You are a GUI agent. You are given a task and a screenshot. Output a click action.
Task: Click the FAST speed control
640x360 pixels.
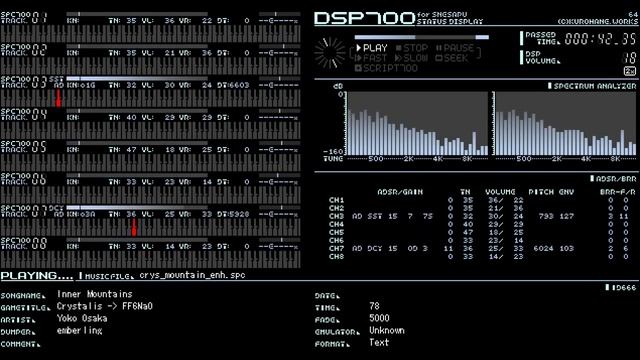[371, 58]
